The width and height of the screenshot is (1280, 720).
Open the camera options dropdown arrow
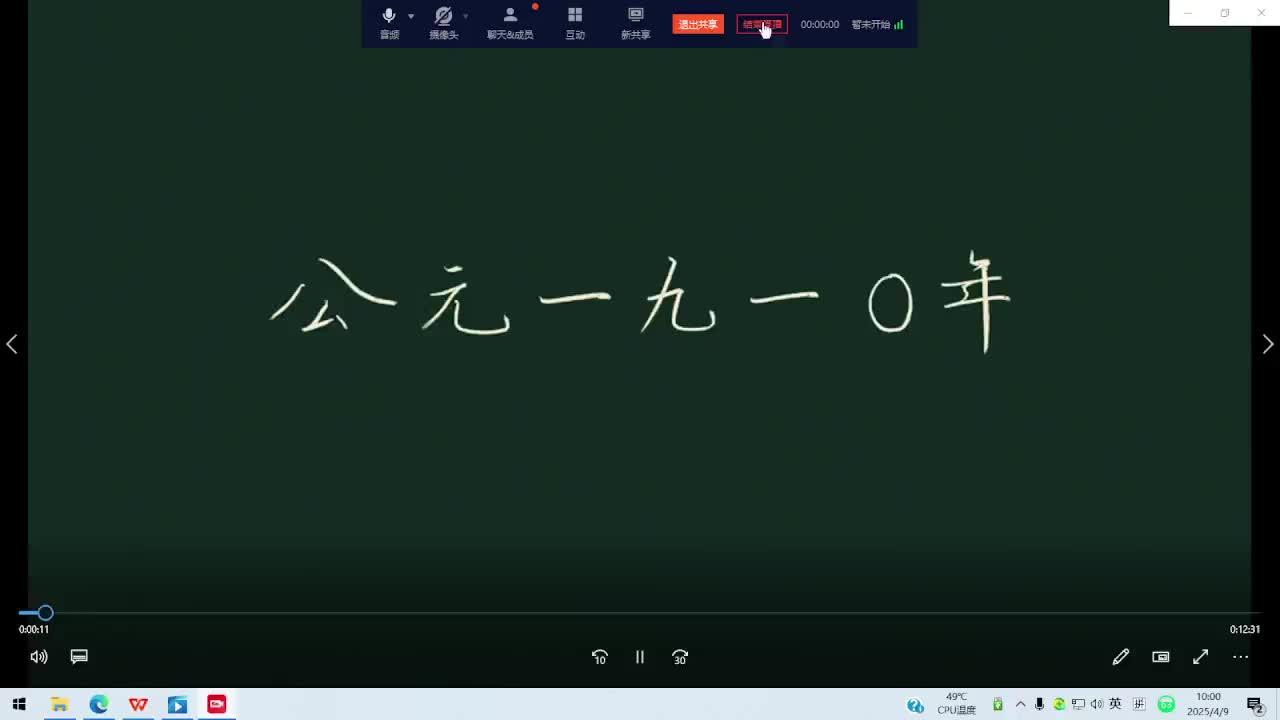465,17
